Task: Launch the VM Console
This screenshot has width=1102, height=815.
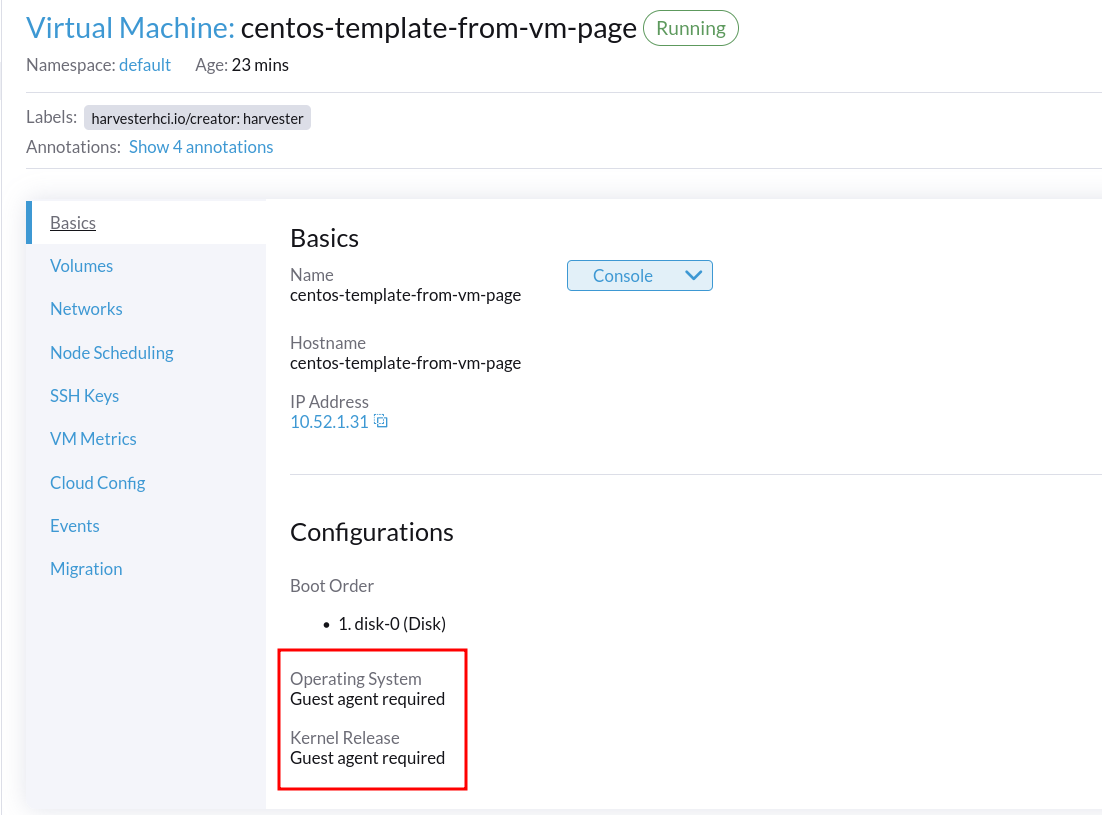Action: tap(622, 275)
